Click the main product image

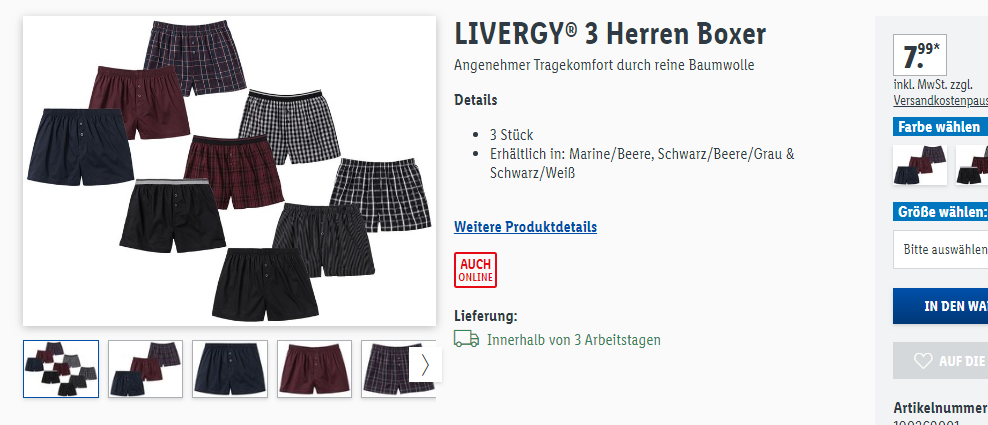(229, 171)
